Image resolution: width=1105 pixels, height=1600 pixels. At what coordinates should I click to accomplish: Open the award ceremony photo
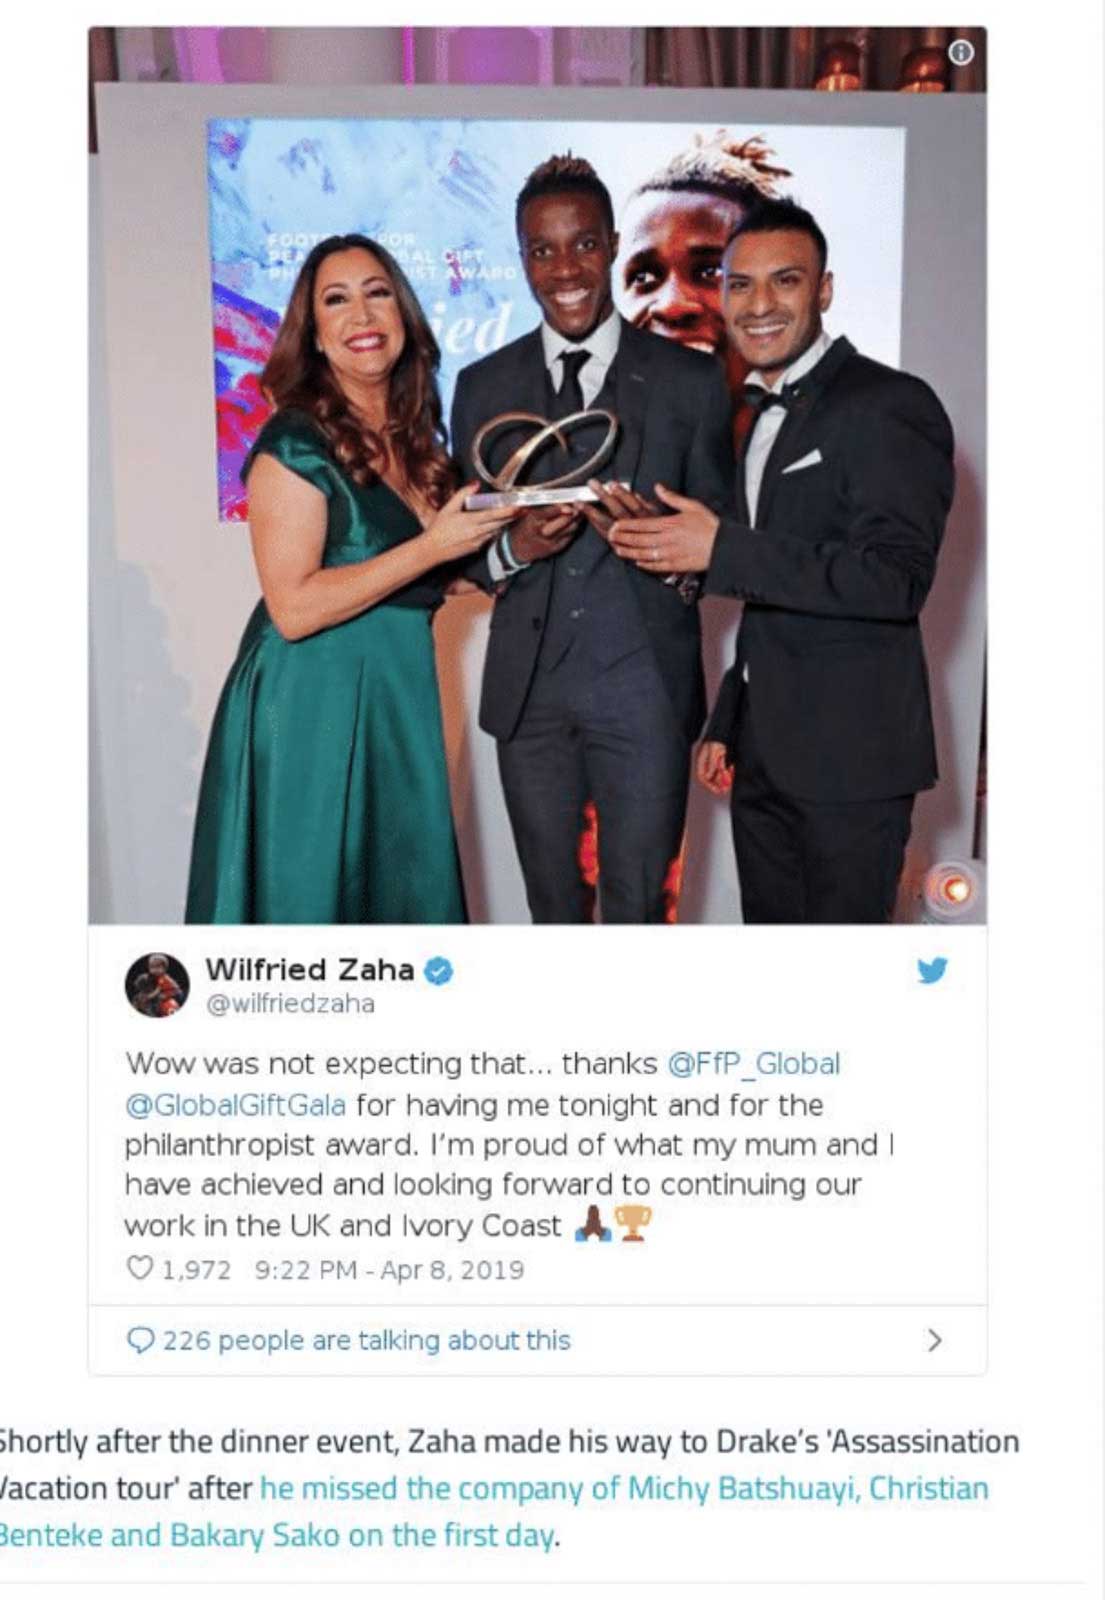click(537, 475)
